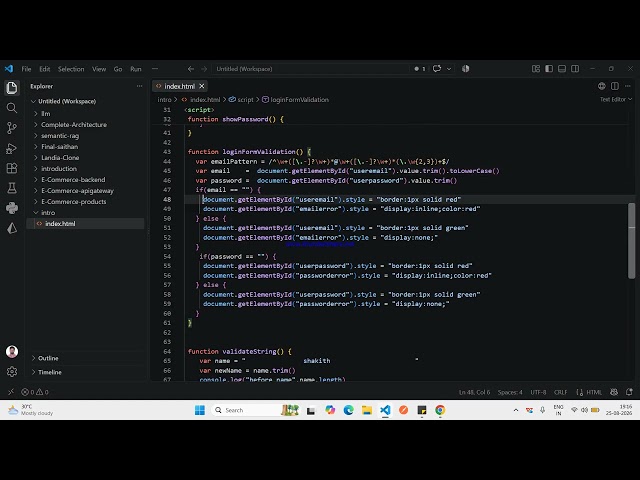Viewport: 640px width, 480px height.
Task: Open the Text Editor dropdown
Action: 616,99
